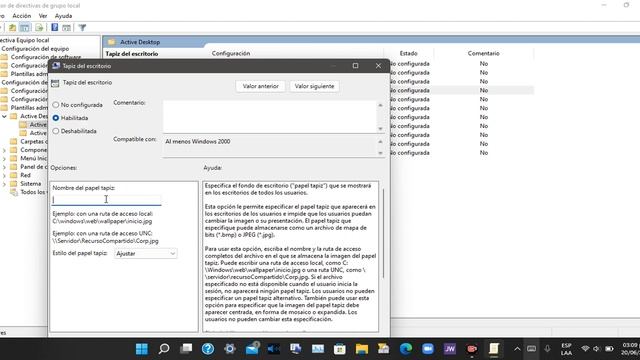Screen dimensions: 640x360
Task: Click the Wi-Fi network tray icon
Action: [x=585, y=349]
